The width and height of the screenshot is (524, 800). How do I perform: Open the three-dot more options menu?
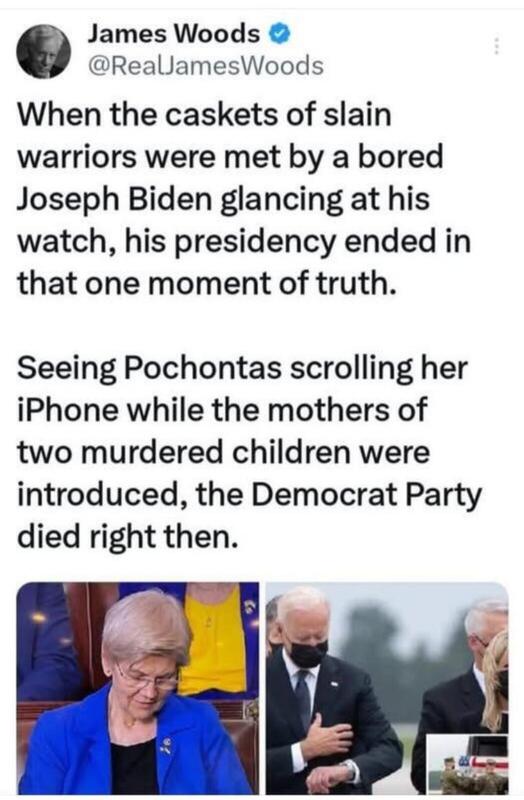(x=495, y=46)
